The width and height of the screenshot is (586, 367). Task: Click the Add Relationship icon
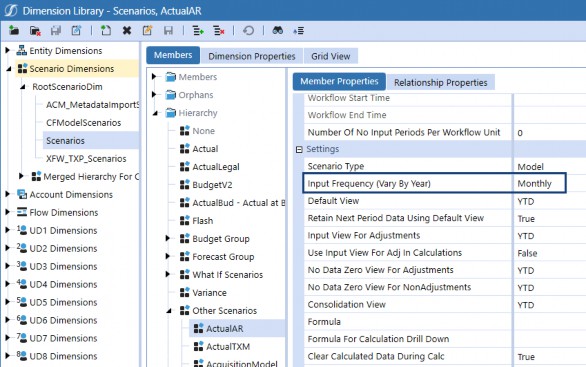[198, 30]
